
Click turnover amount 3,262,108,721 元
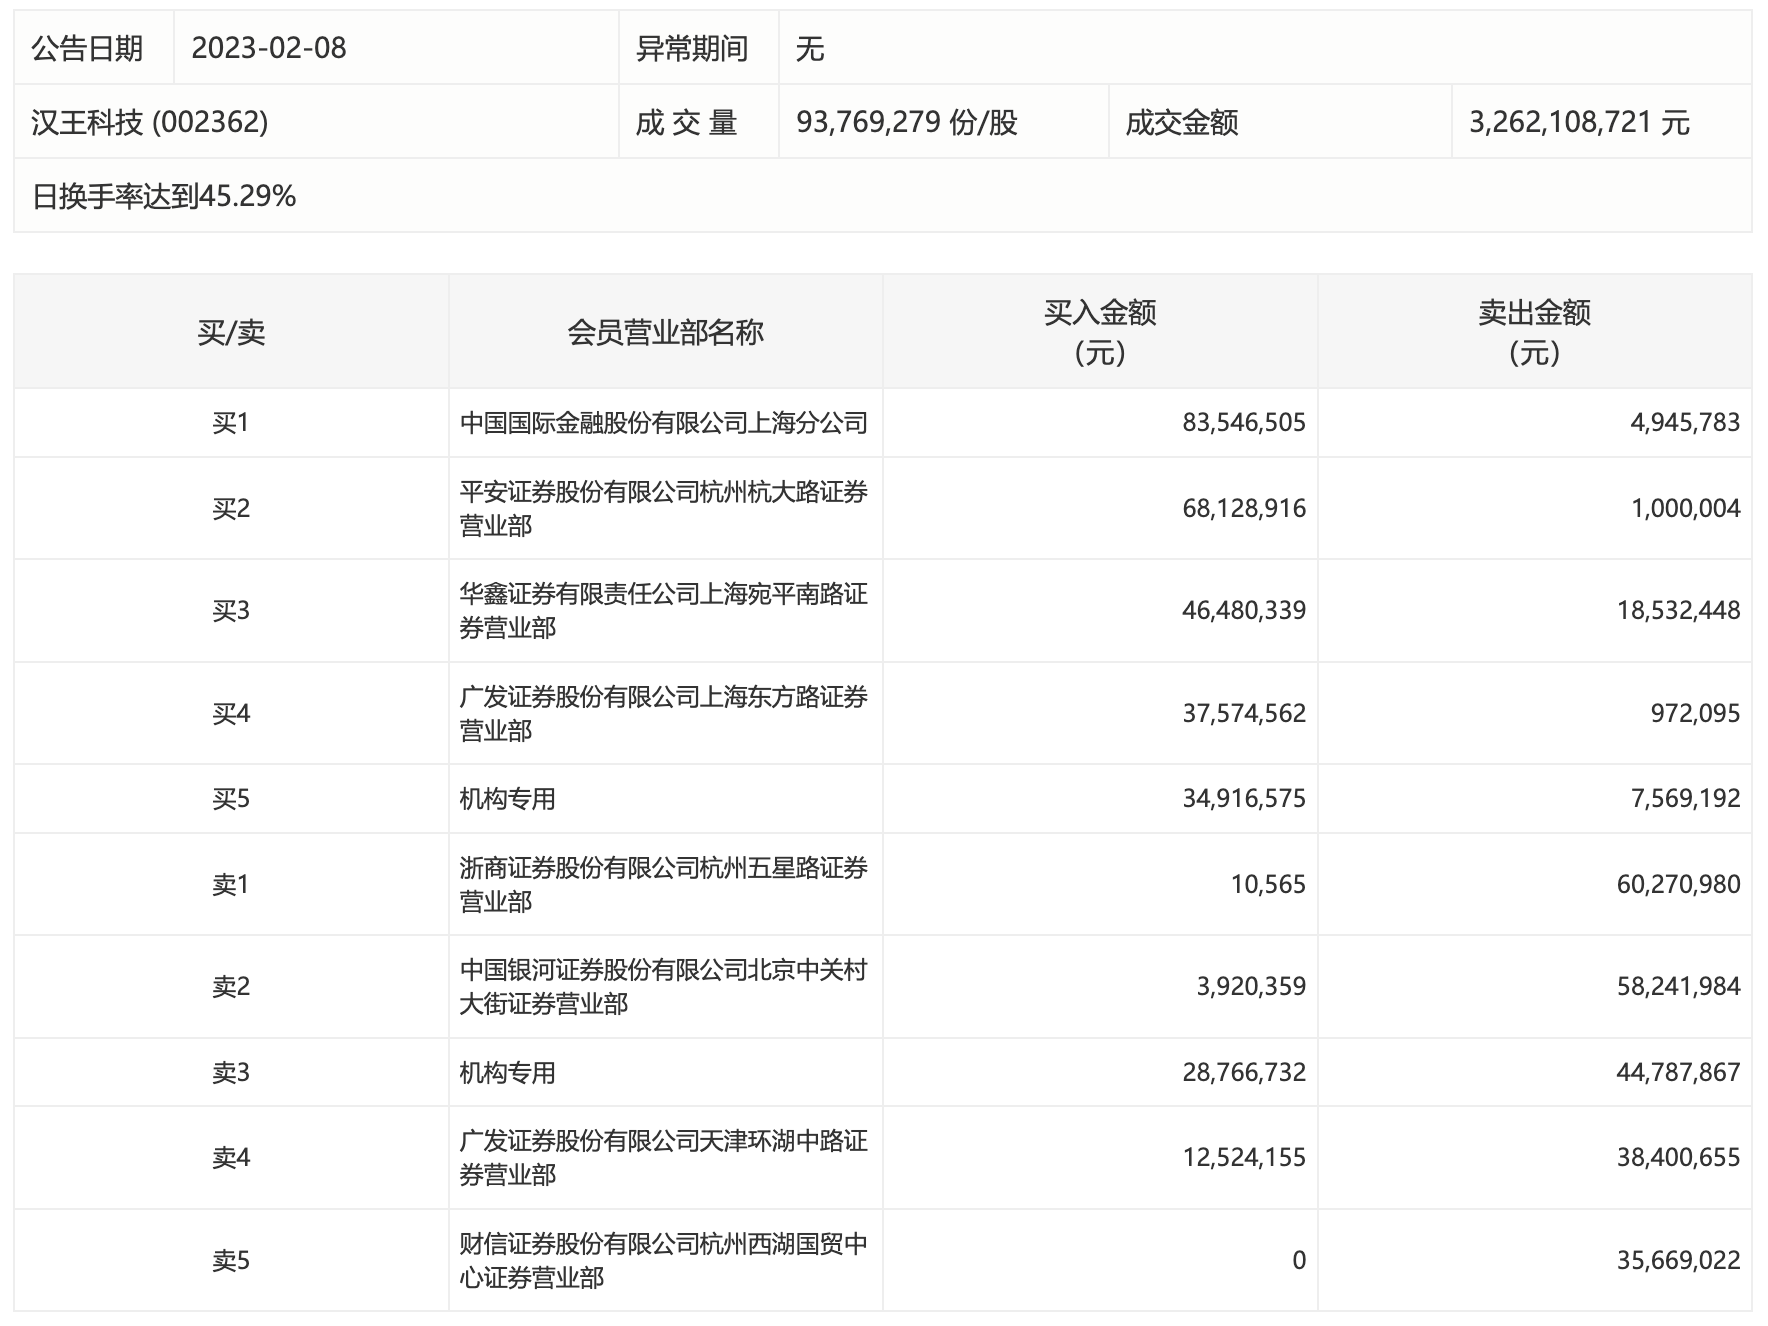[x=1579, y=122]
